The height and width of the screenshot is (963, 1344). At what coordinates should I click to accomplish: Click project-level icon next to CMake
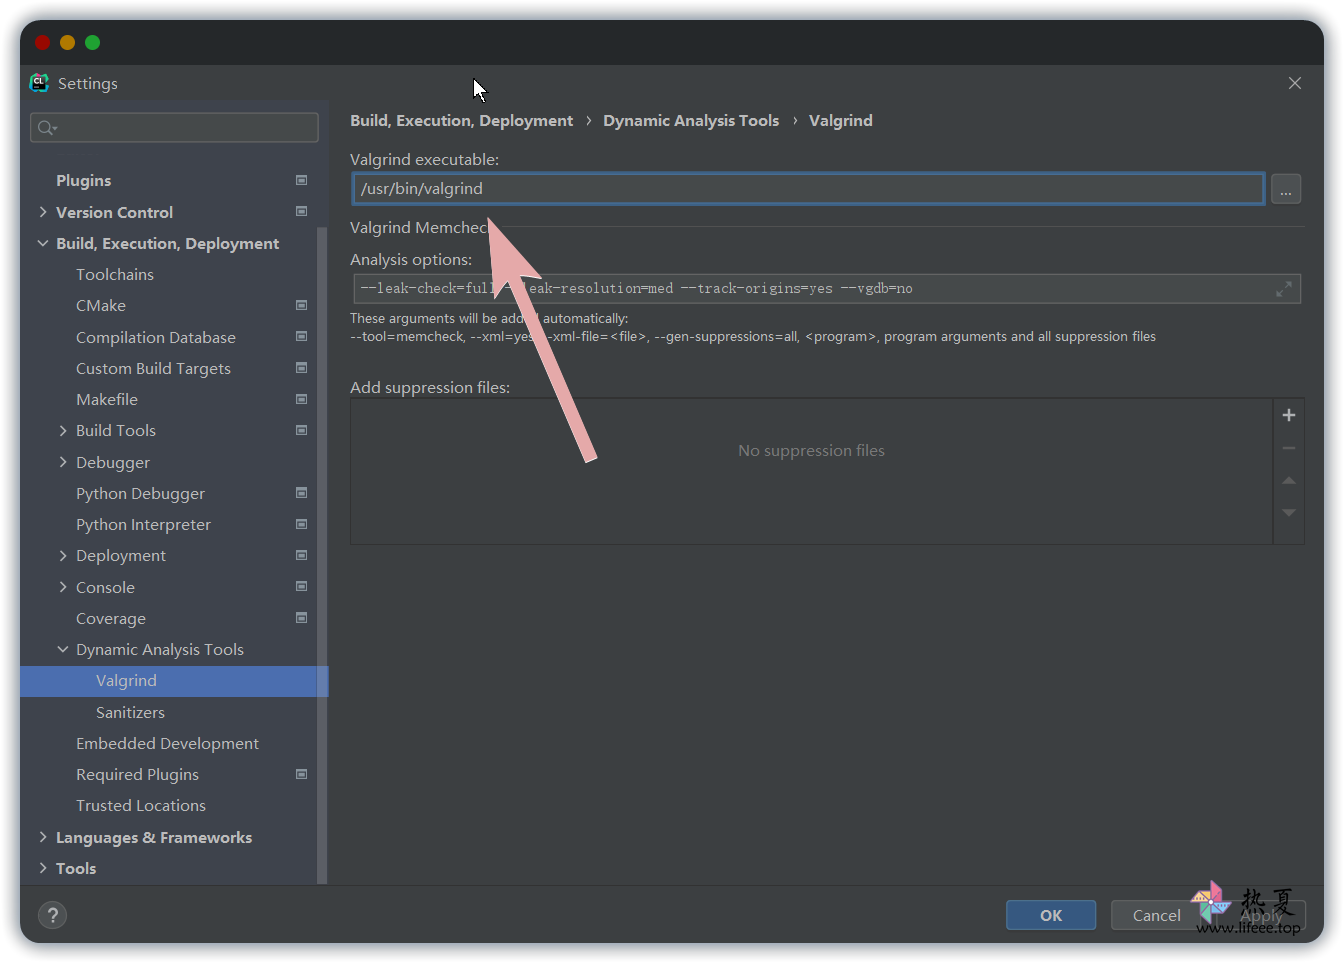(301, 306)
